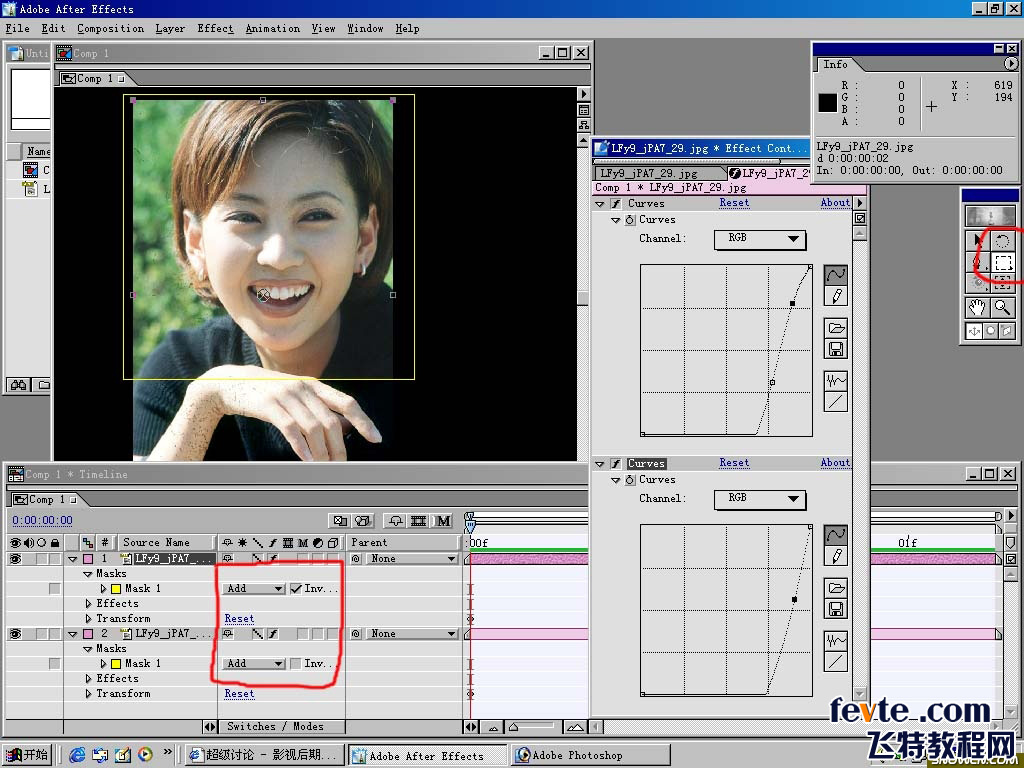Toggle the top Curves effect enable switch

tap(615, 204)
